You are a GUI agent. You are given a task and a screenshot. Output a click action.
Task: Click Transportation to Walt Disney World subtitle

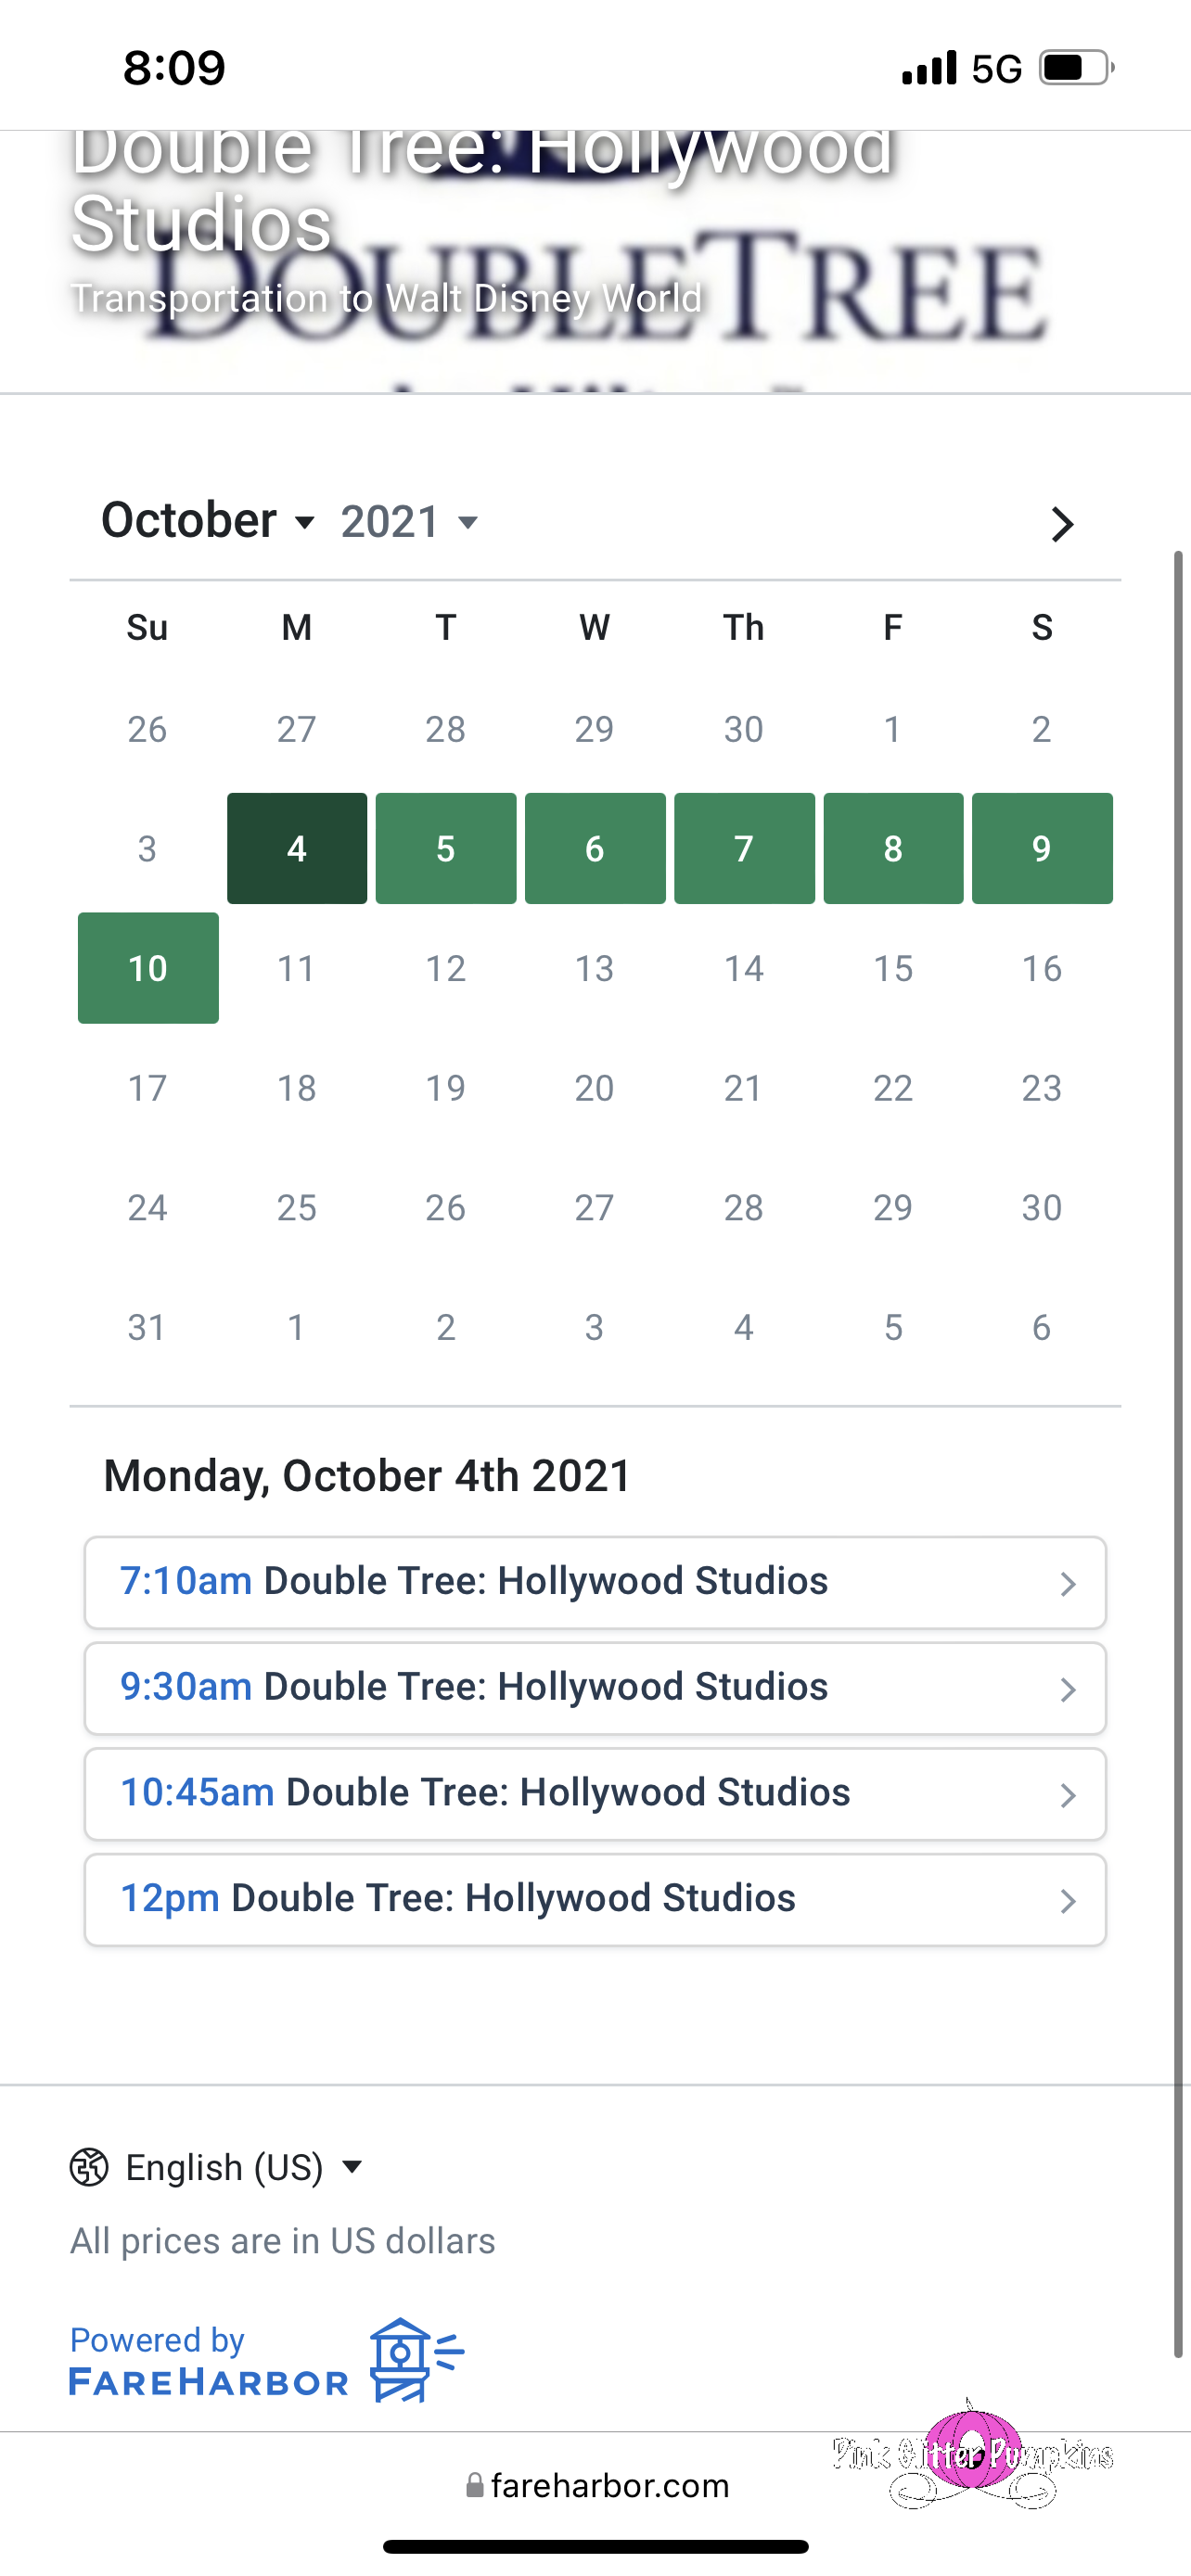[386, 298]
